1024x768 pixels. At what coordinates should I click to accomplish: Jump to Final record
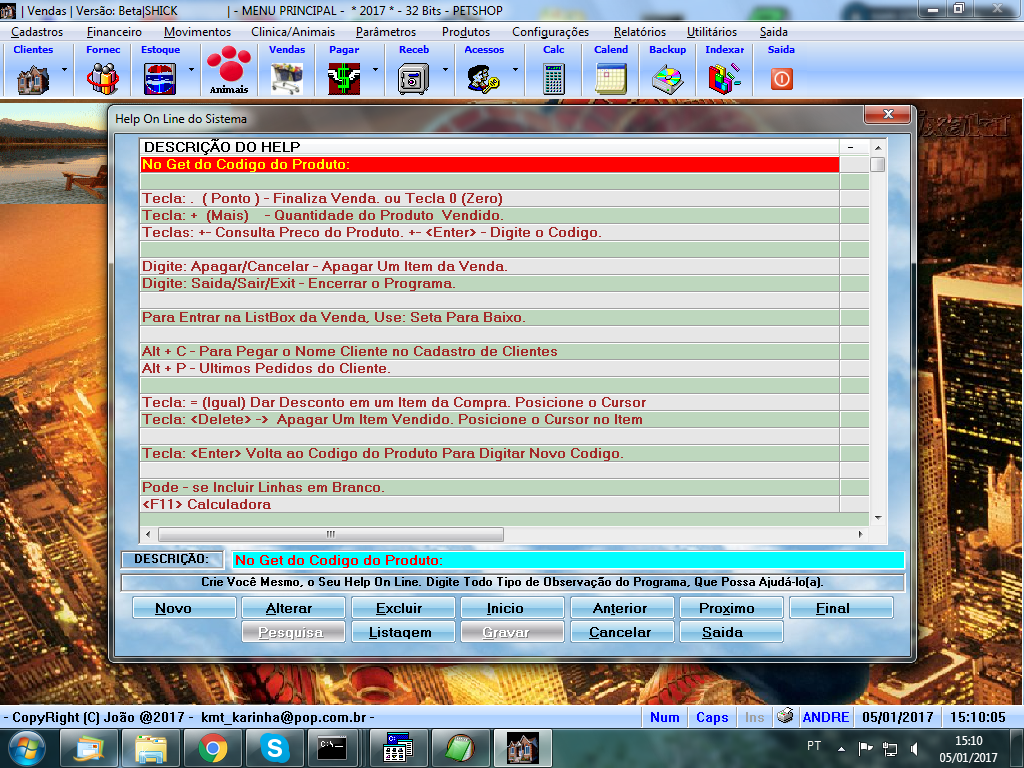841,608
